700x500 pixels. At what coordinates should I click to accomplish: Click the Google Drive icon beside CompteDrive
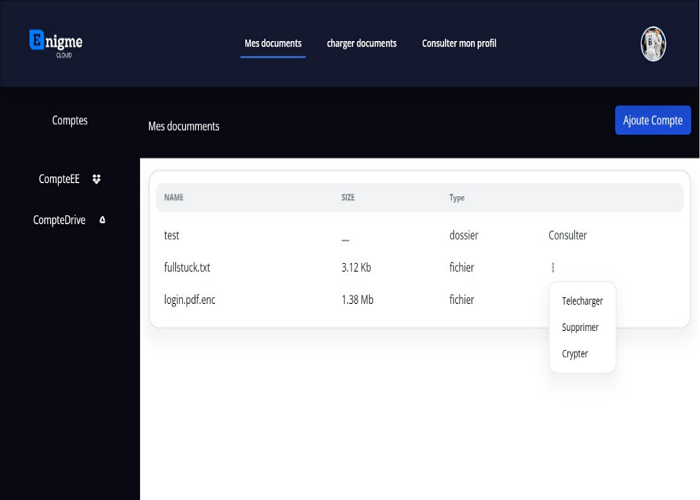(102, 220)
